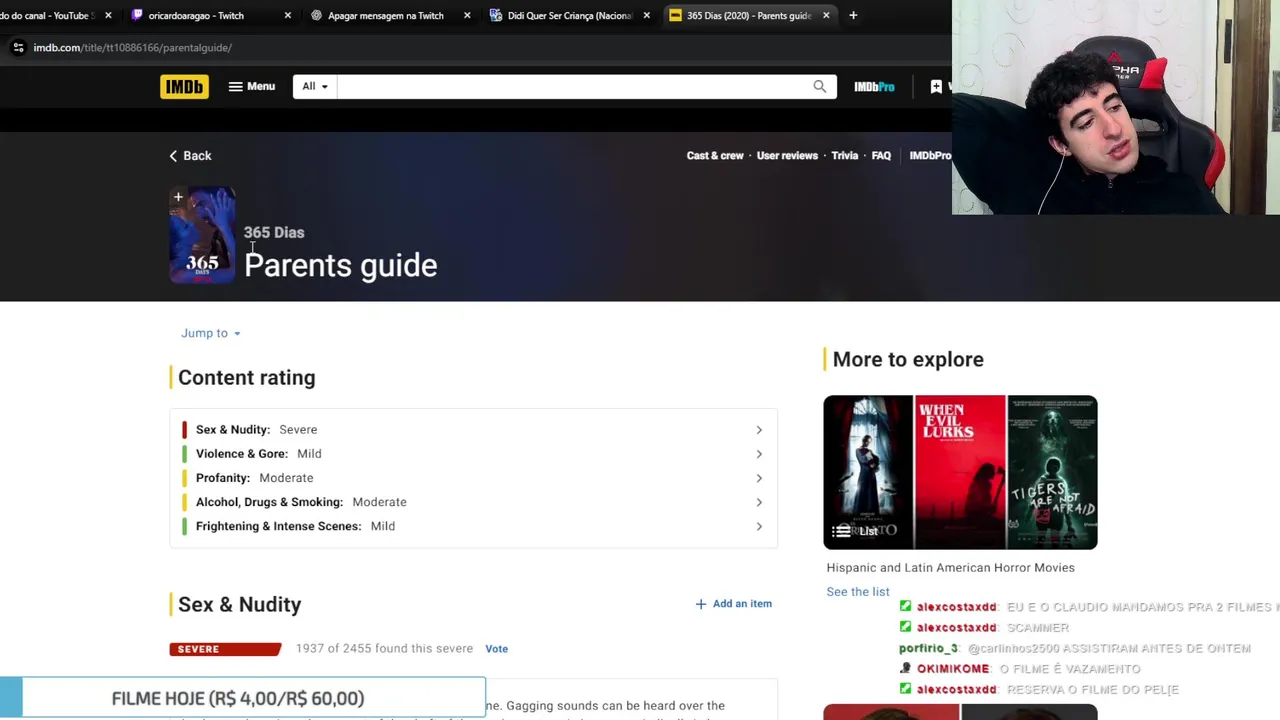Open the IMDb home logo
Screen dimensions: 1280x720
pyautogui.click(x=184, y=87)
